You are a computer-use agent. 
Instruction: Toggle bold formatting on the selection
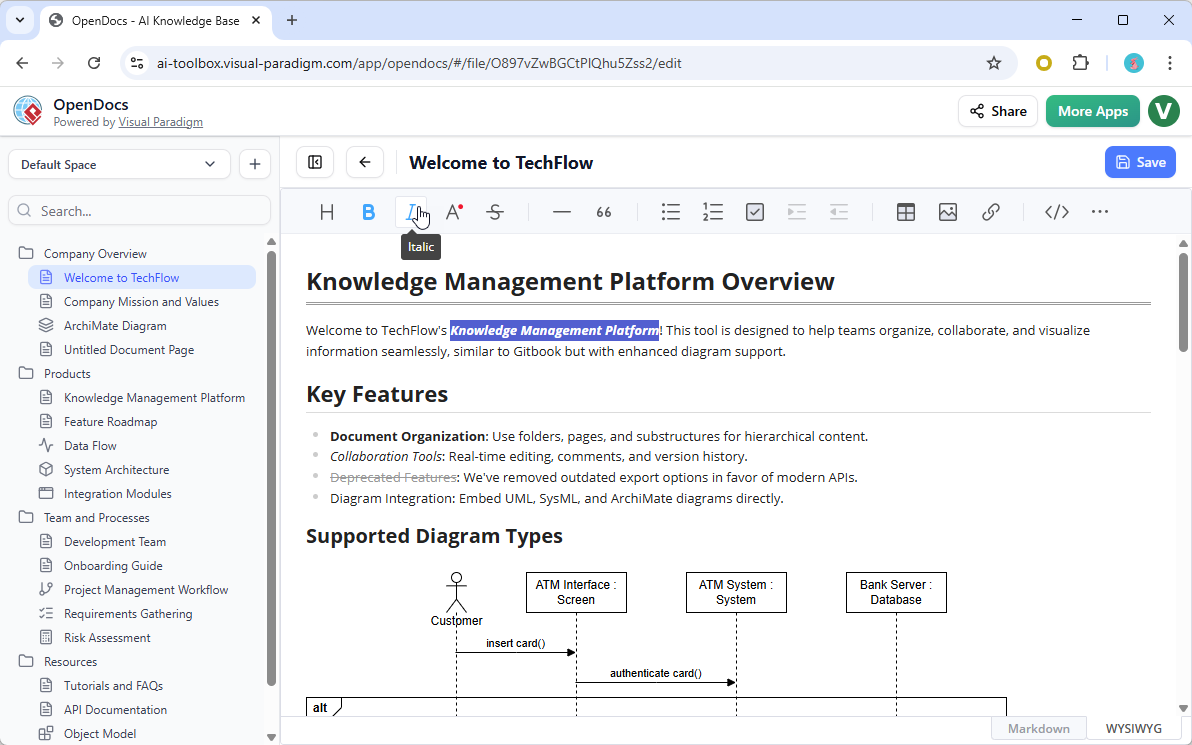(x=368, y=212)
